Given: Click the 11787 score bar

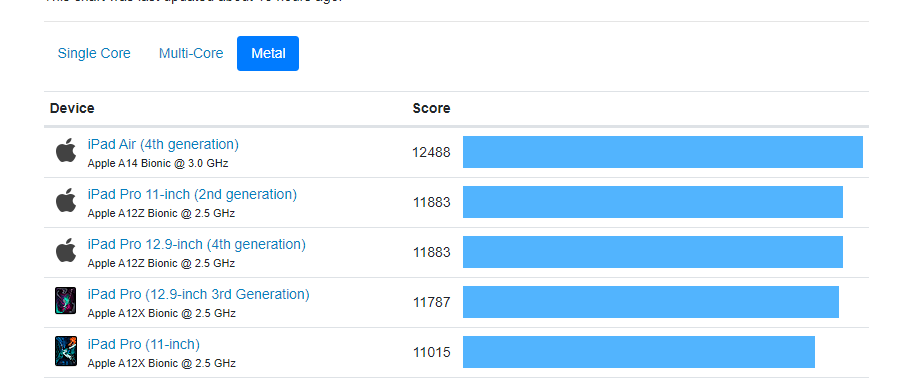Looking at the screenshot, I should click(651, 302).
